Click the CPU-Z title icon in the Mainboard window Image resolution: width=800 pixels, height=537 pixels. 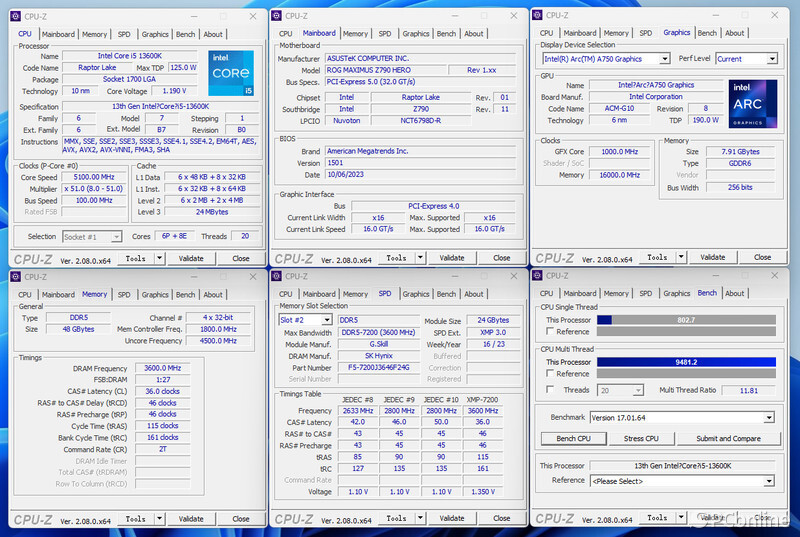click(x=277, y=16)
